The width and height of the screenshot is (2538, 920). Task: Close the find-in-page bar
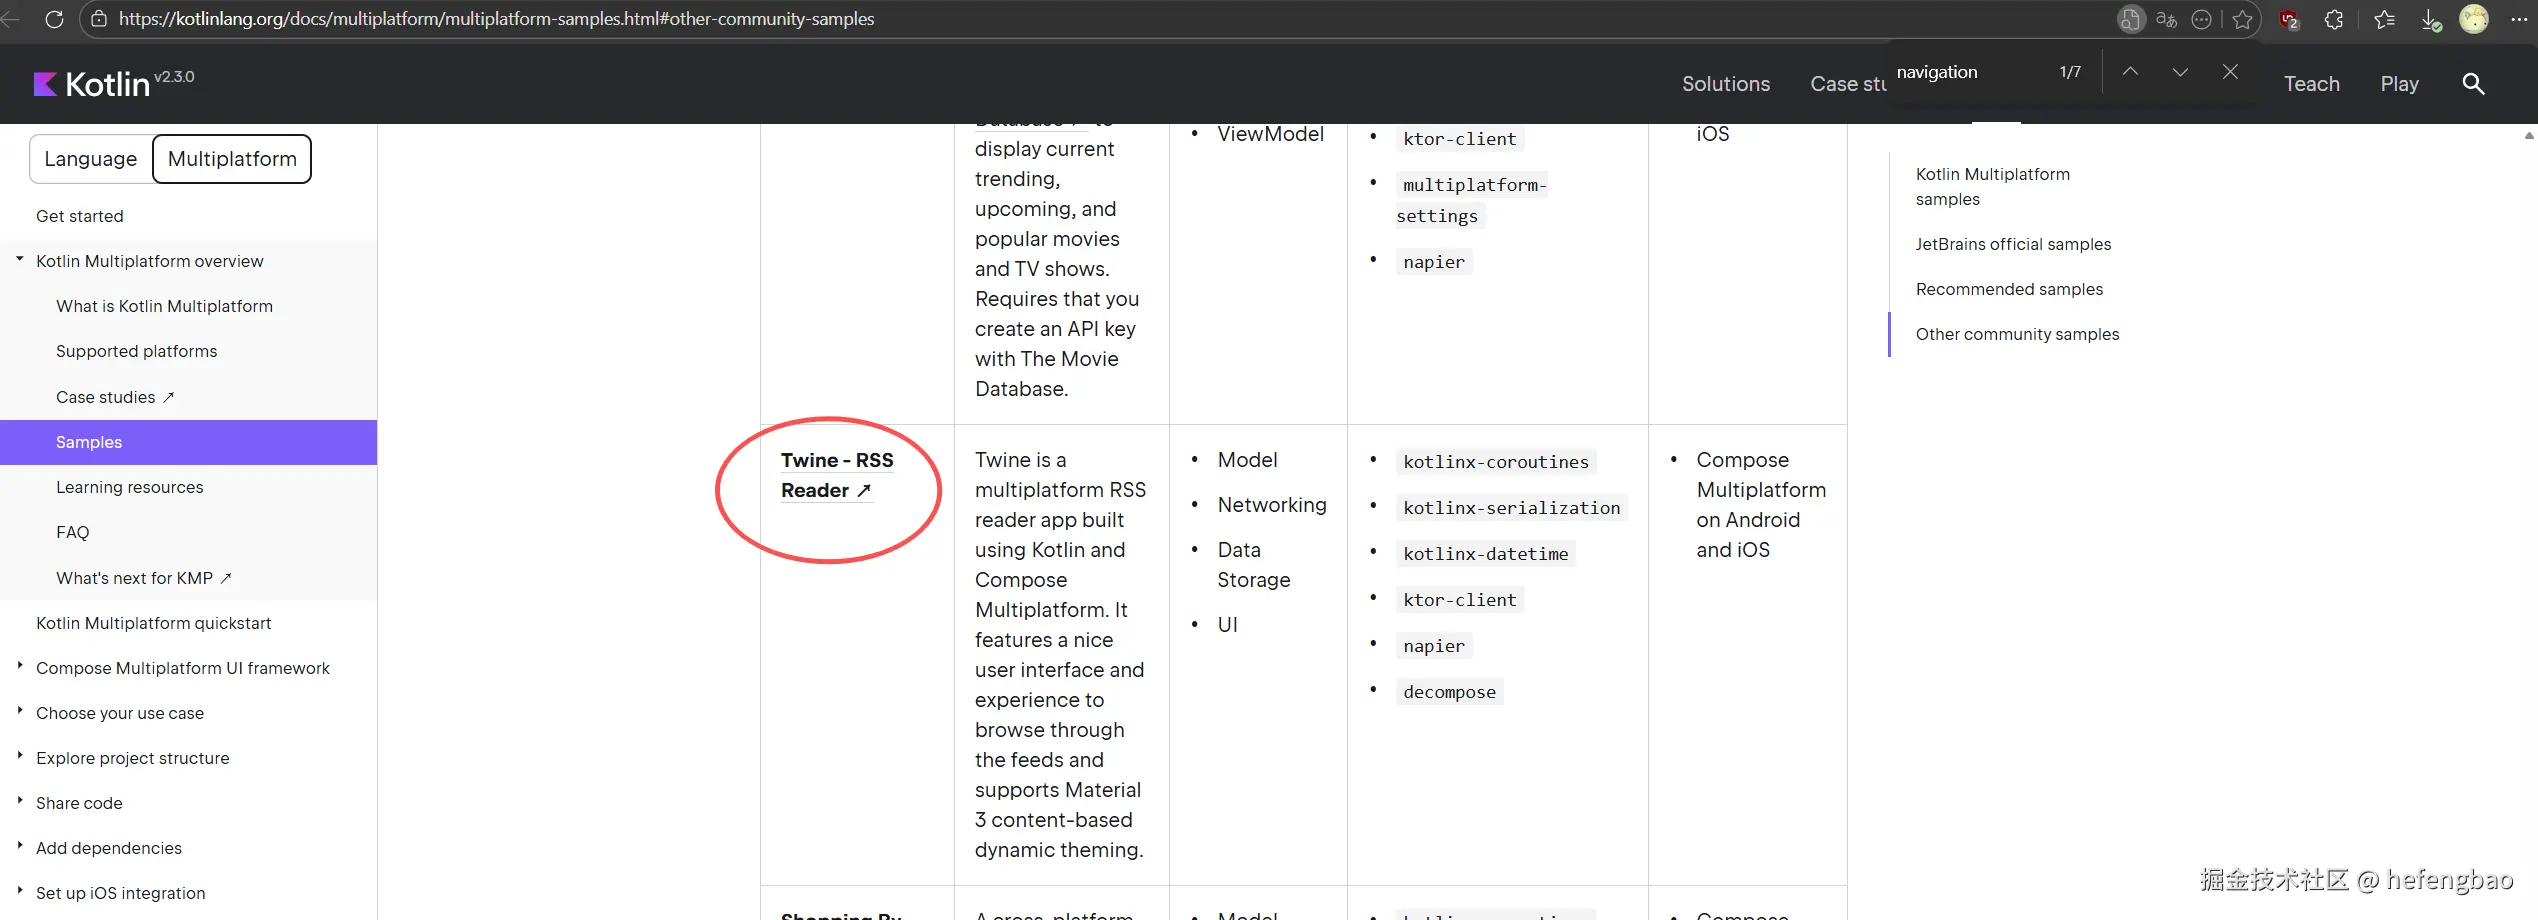[x=2230, y=72]
